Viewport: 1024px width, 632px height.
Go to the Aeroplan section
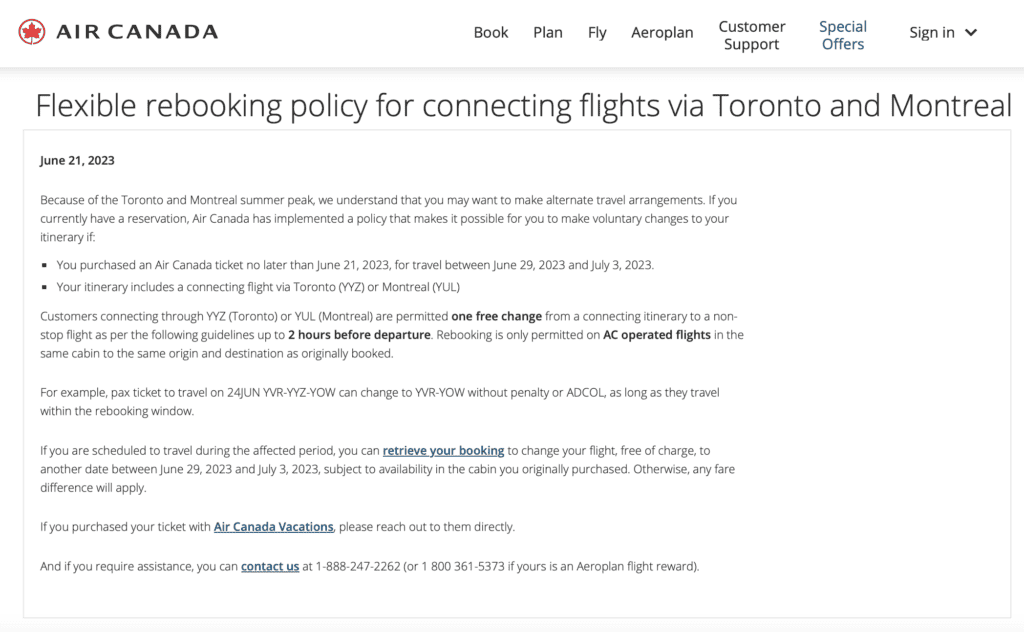[662, 32]
